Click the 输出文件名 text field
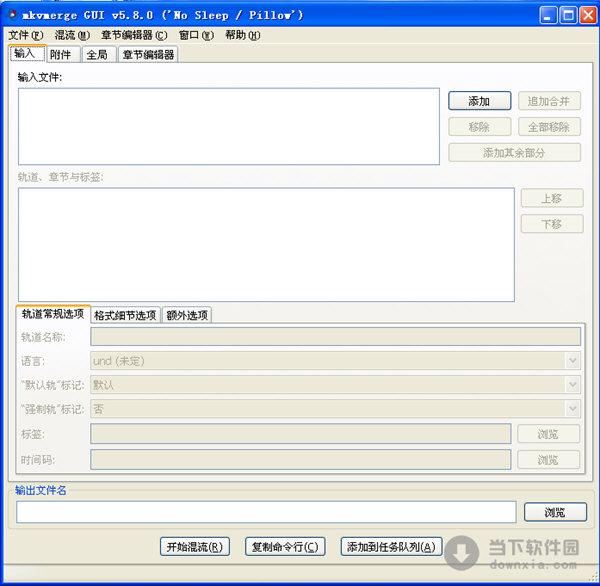 tap(266, 512)
